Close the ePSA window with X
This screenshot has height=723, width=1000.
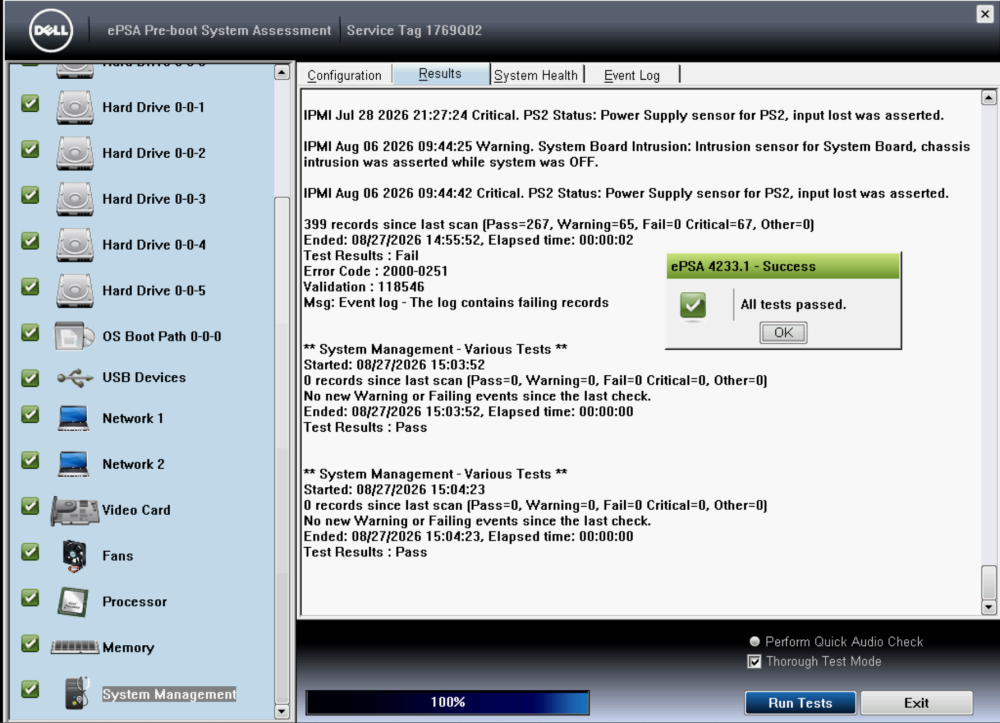[985, 13]
